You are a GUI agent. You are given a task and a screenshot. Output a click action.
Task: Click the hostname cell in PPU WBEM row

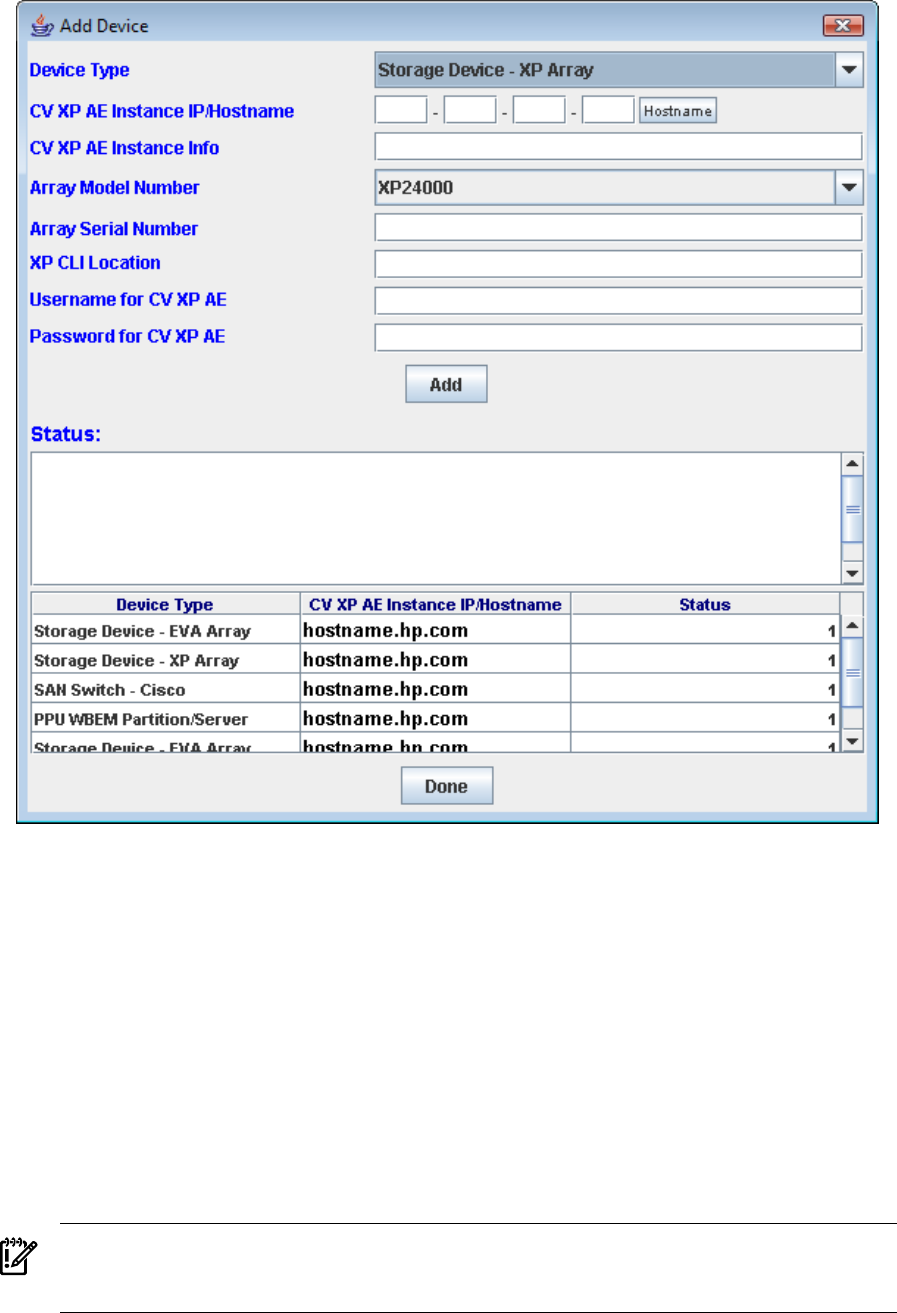435,718
